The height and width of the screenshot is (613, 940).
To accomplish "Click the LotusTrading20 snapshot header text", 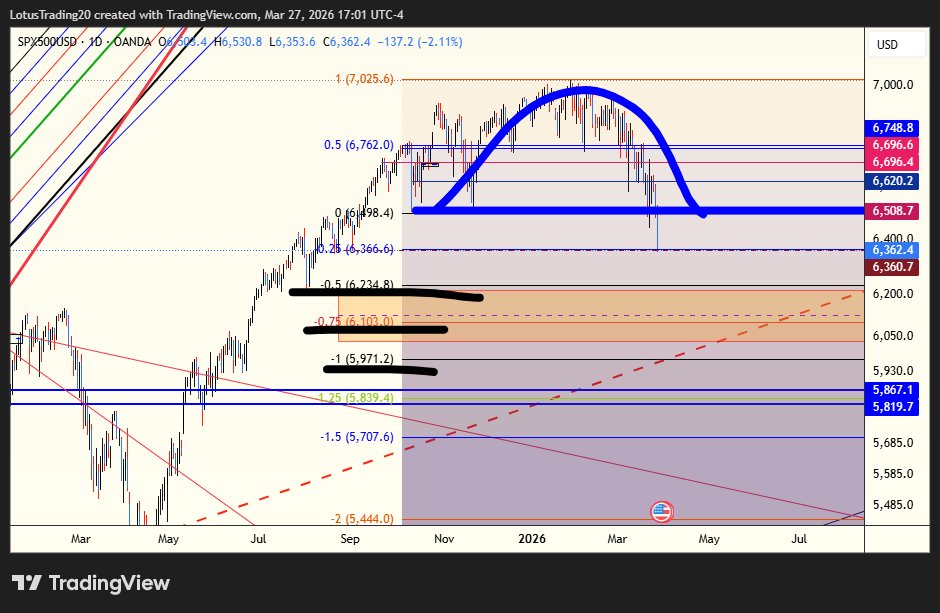I will pos(206,14).
